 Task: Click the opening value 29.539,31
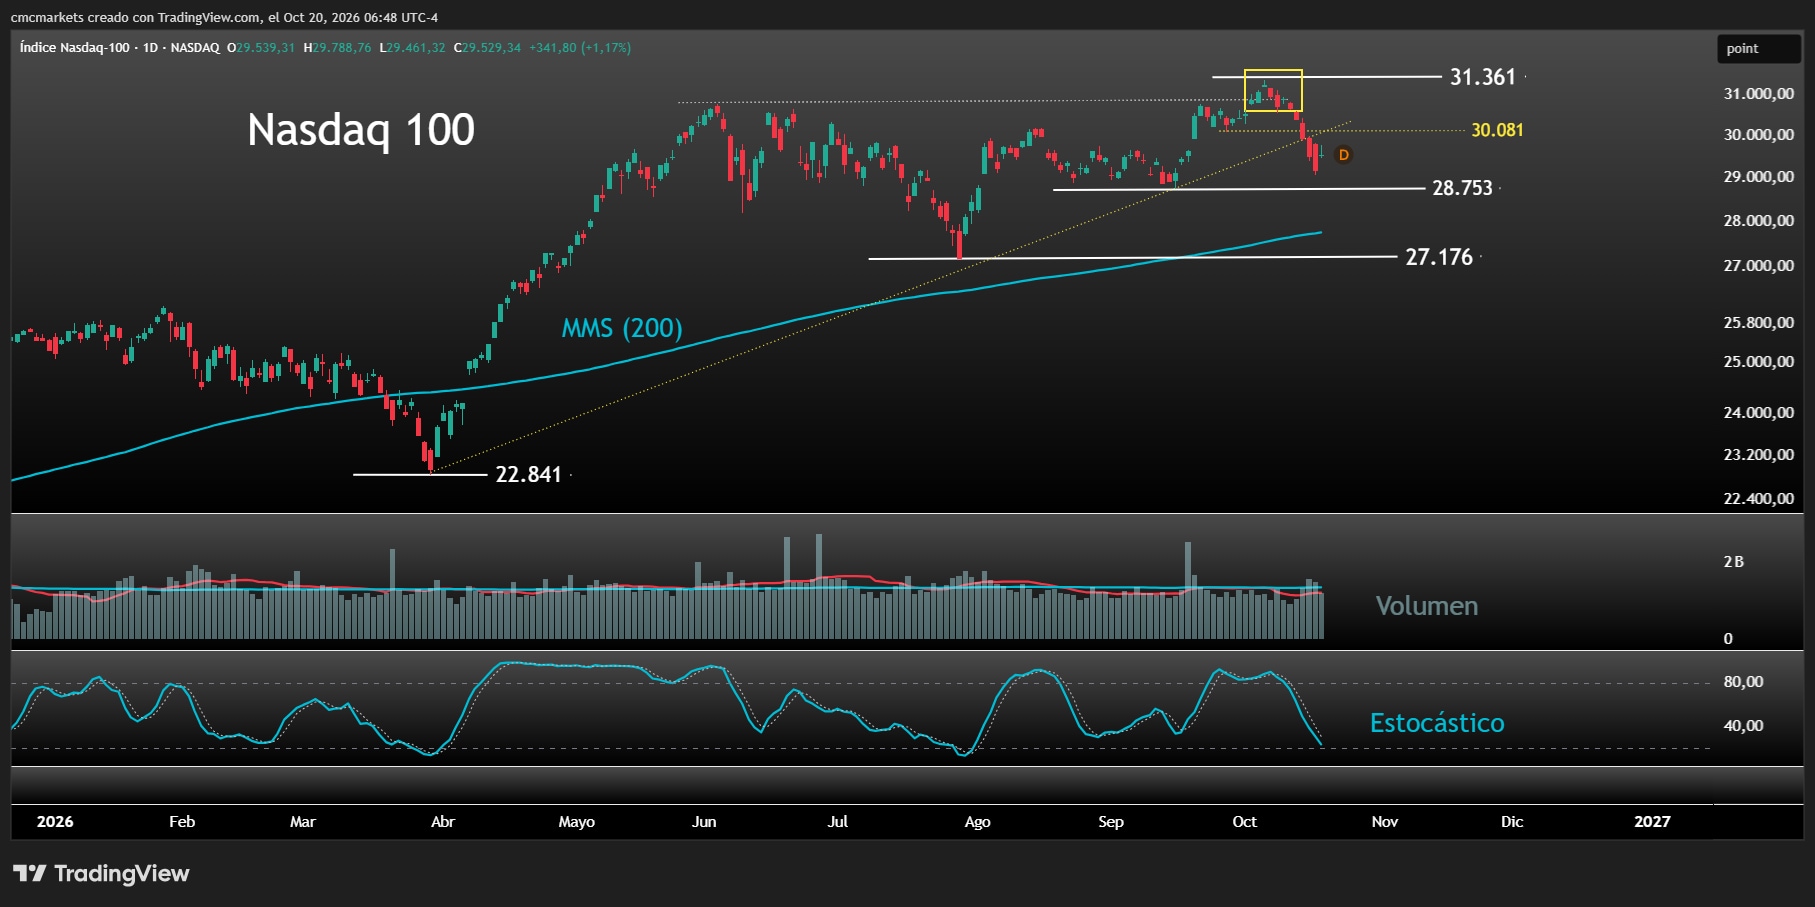(265, 47)
